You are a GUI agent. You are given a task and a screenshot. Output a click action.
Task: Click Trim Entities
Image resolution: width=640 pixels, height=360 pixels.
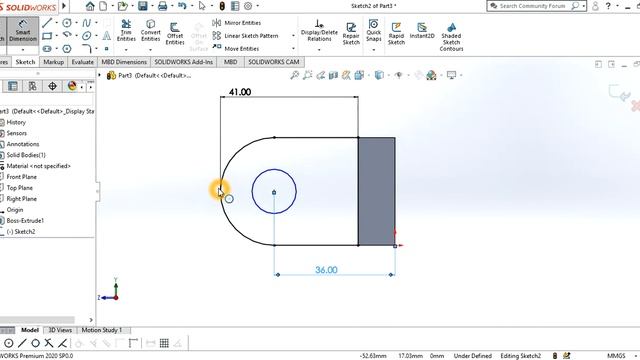pos(126,31)
